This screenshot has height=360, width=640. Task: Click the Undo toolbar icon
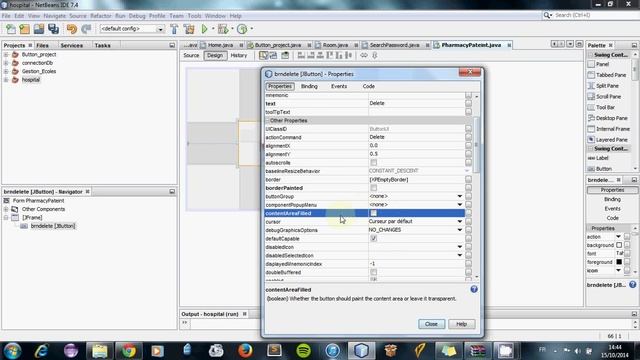click(72, 29)
